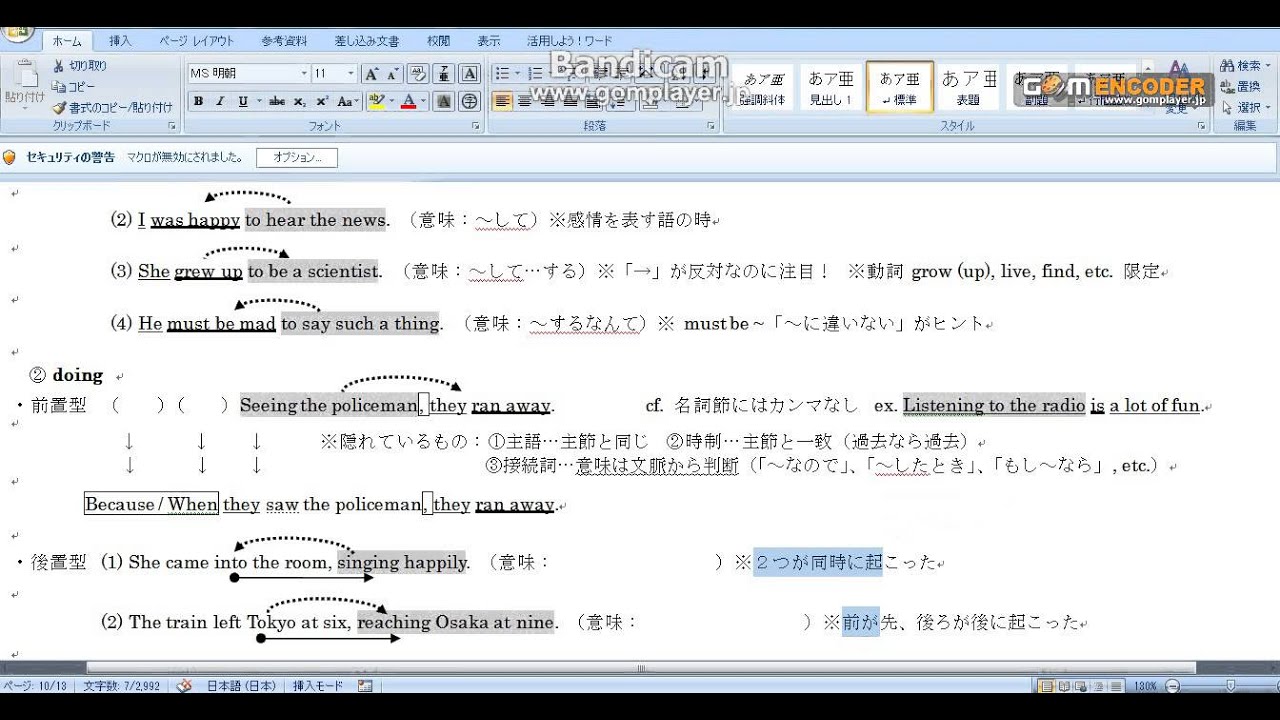Apply strikethrough formatting
This screenshot has width=1280, height=720.
(x=277, y=102)
